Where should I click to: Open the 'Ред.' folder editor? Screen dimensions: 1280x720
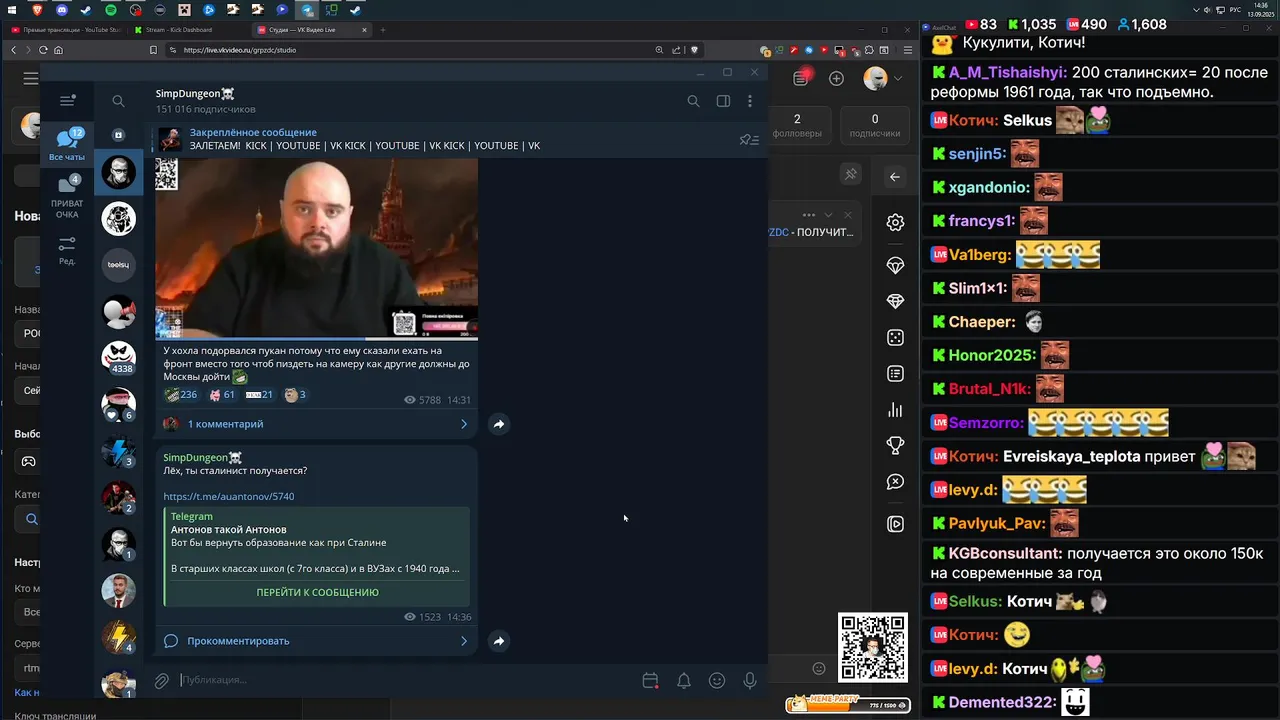[67, 250]
